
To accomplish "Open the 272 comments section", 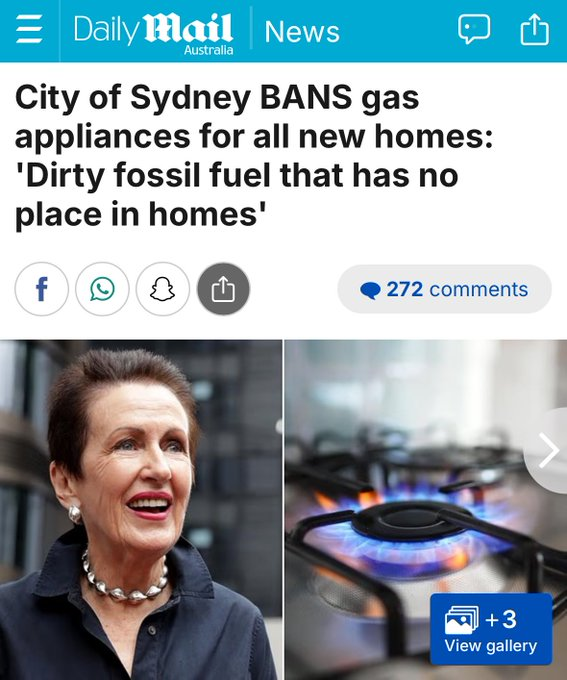I will click(x=445, y=289).
